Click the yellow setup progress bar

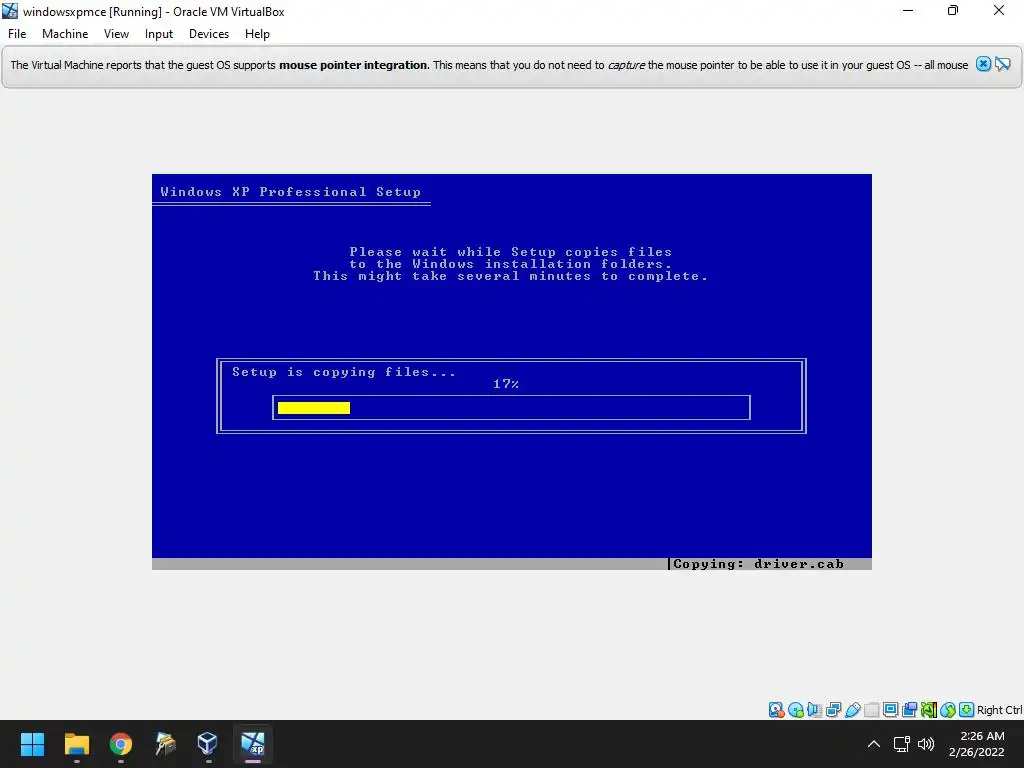(x=314, y=408)
